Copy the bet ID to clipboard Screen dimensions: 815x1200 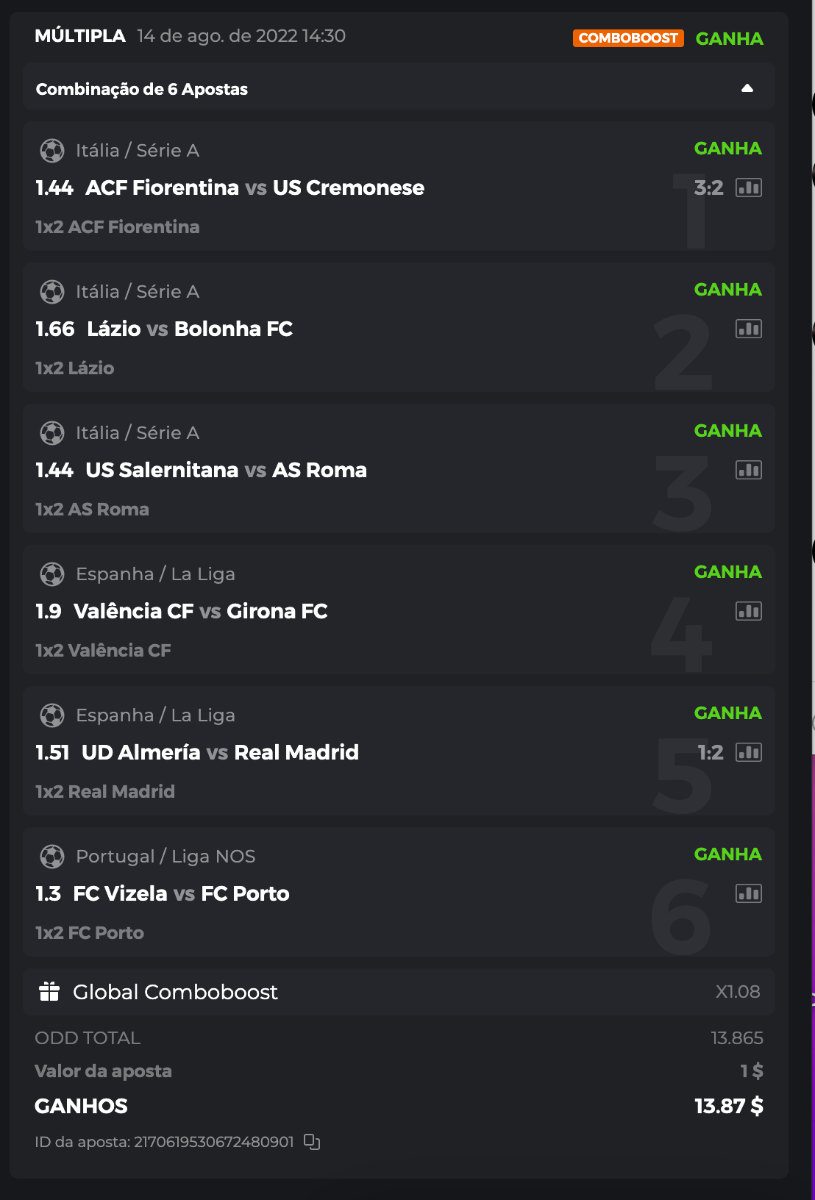pyautogui.click(x=312, y=1141)
